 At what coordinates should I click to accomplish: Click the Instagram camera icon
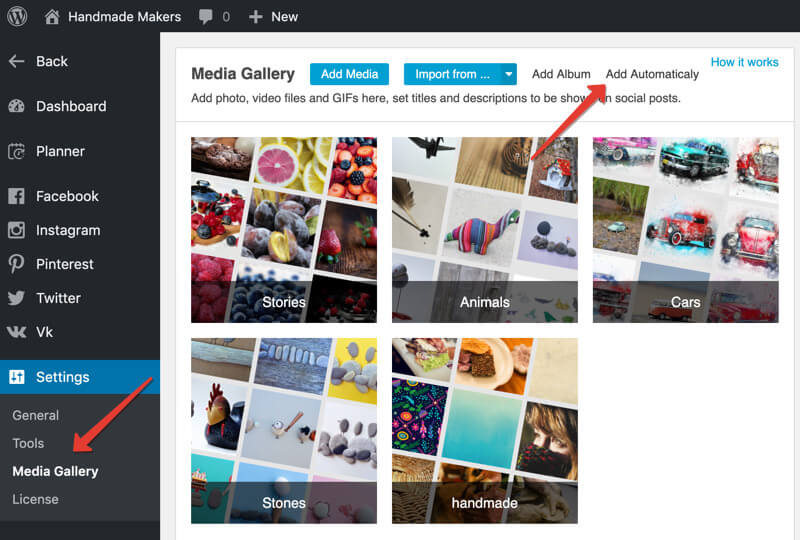pyautogui.click(x=16, y=230)
